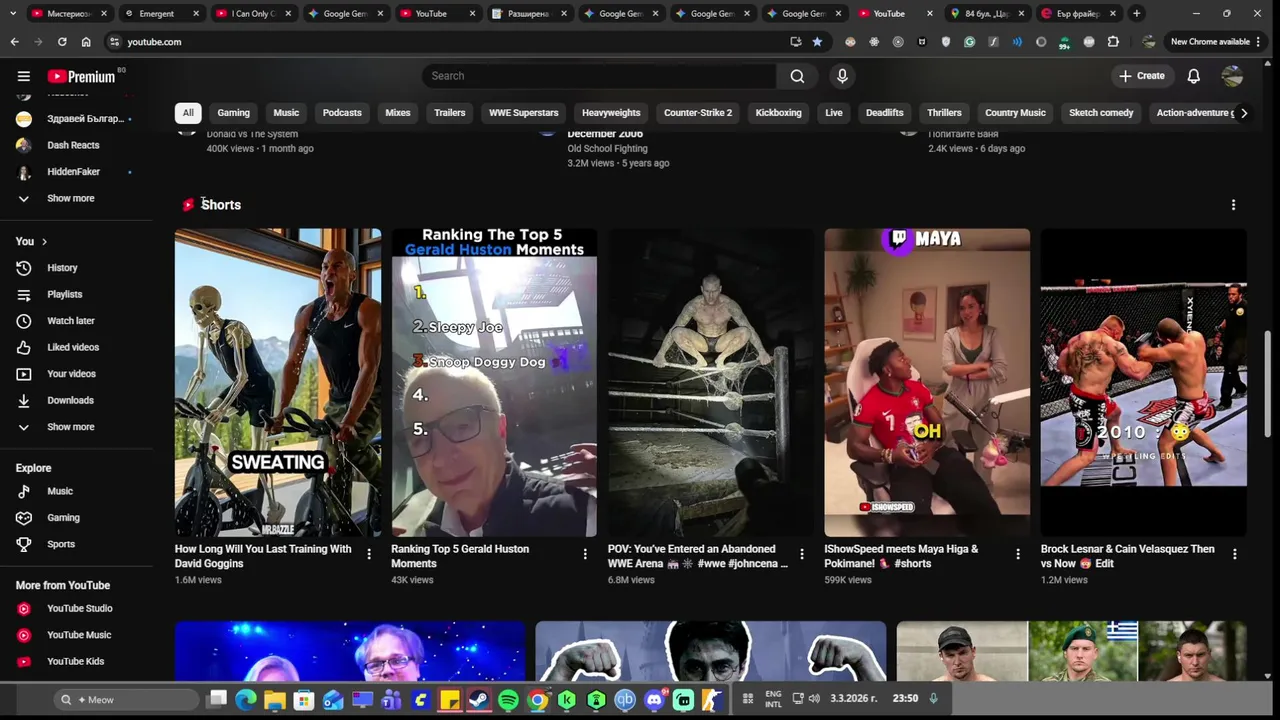Open options for Brock Lesnar short

(1234, 554)
